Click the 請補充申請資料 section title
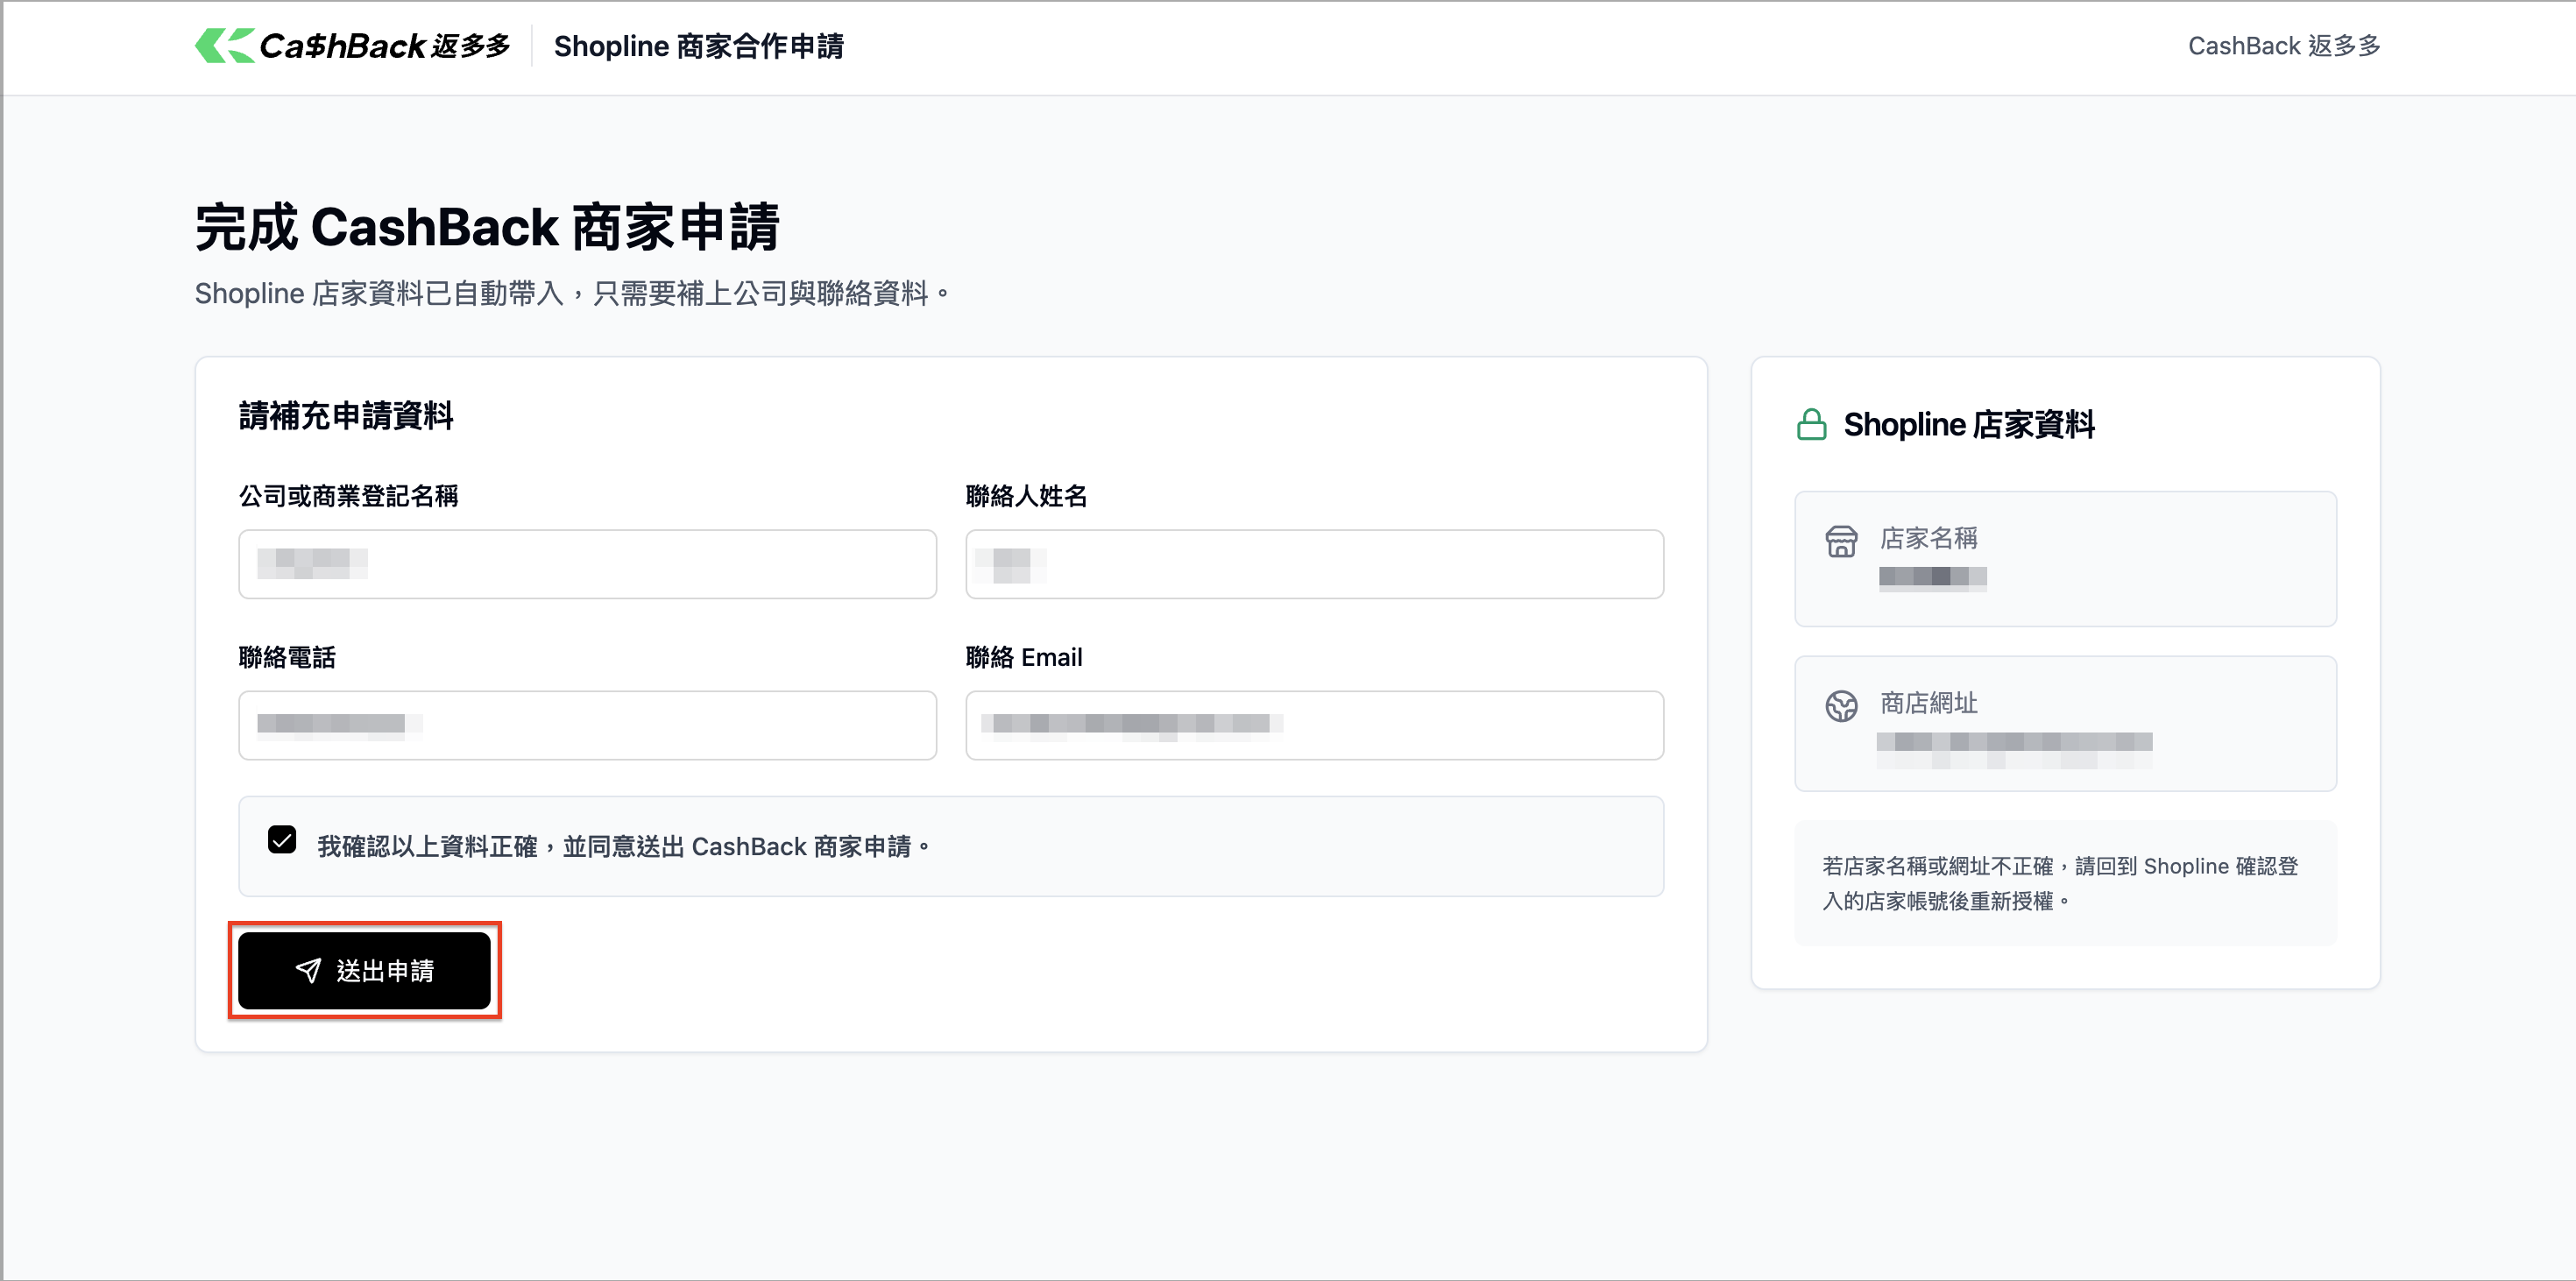This screenshot has height=1281, width=2576. (346, 416)
